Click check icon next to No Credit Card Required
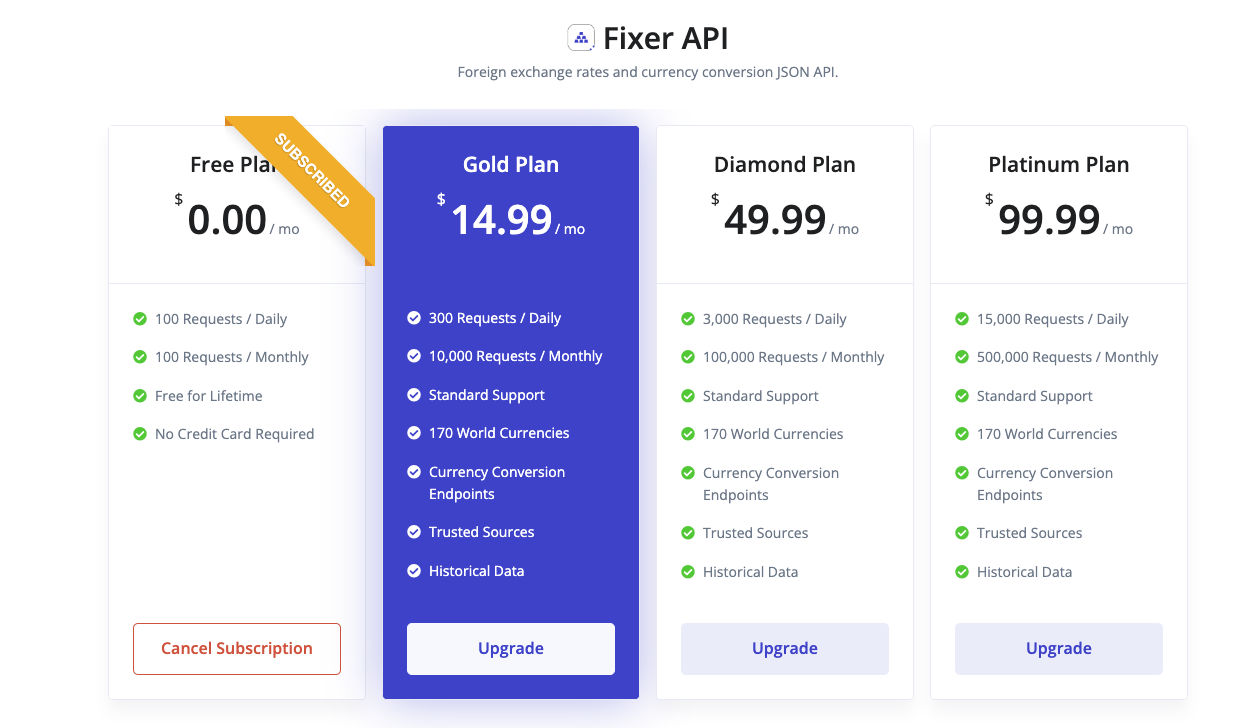 (140, 434)
